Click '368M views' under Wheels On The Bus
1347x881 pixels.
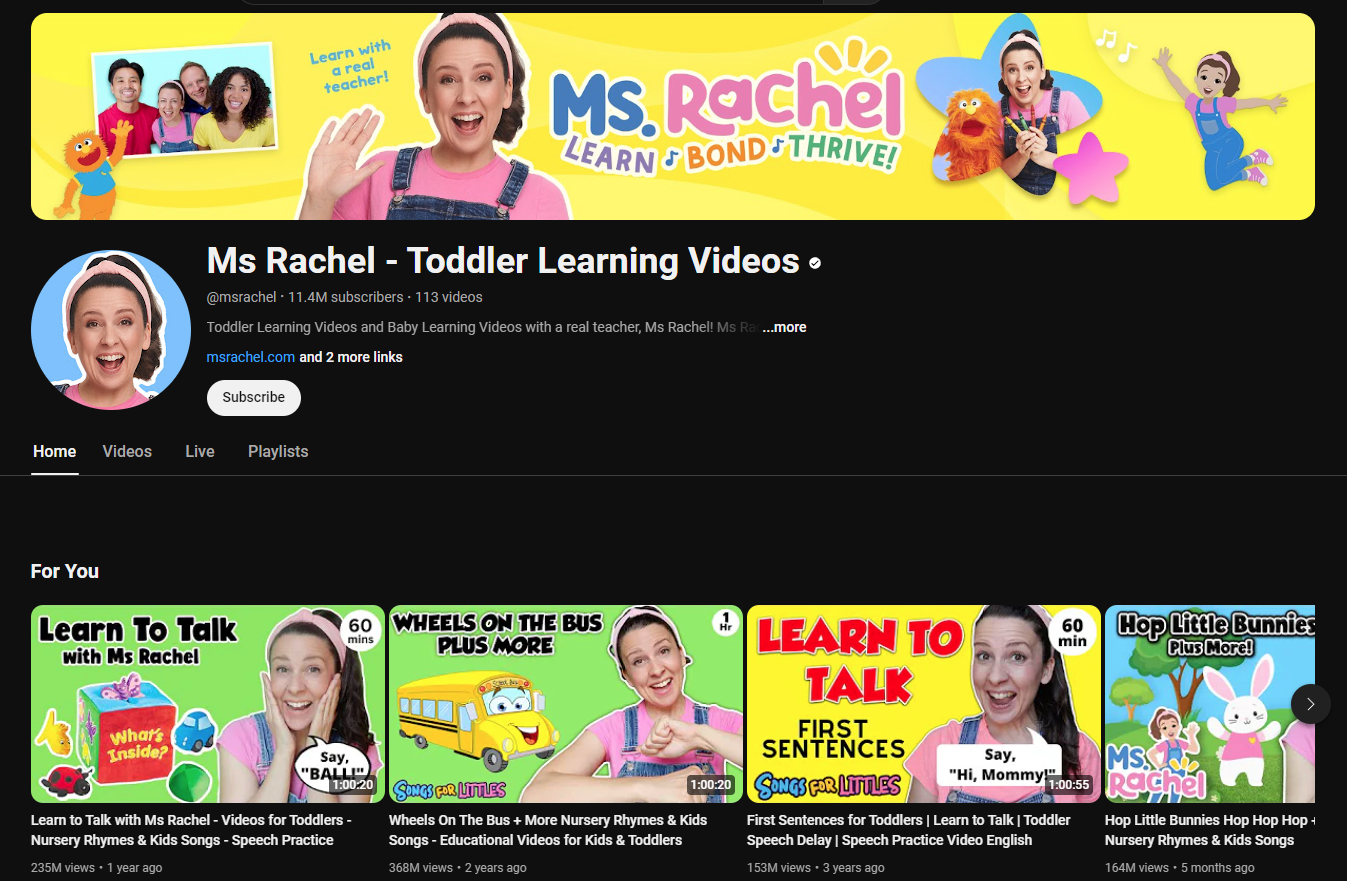pos(421,868)
